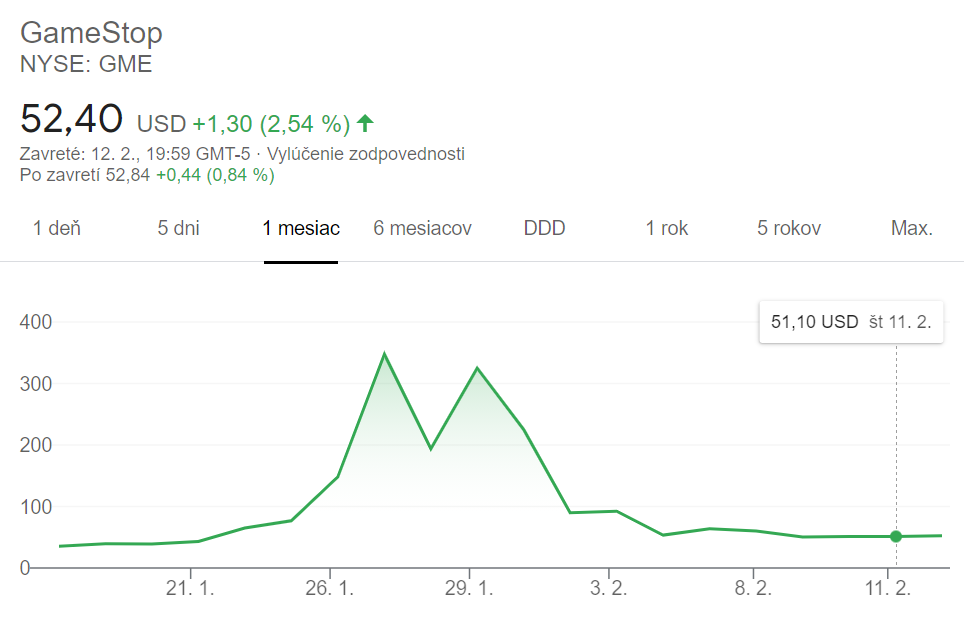Click the 100 y-axis label
The width and height of the screenshot is (964, 619).
[36, 507]
